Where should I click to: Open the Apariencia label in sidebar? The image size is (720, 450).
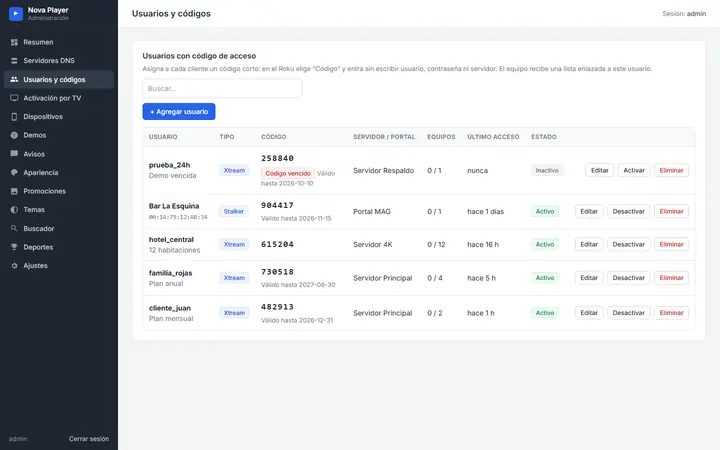pos(41,173)
